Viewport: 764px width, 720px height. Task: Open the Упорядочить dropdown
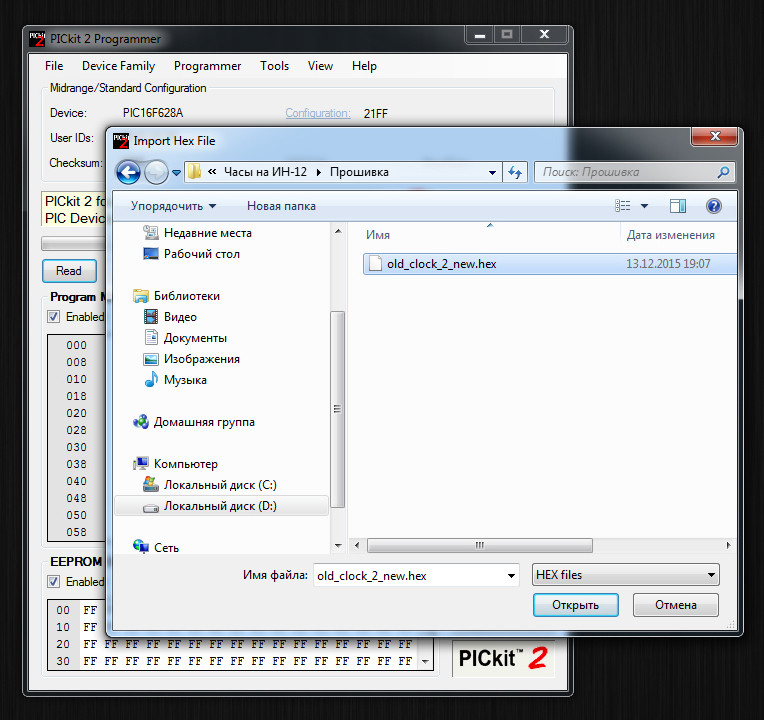(x=173, y=206)
